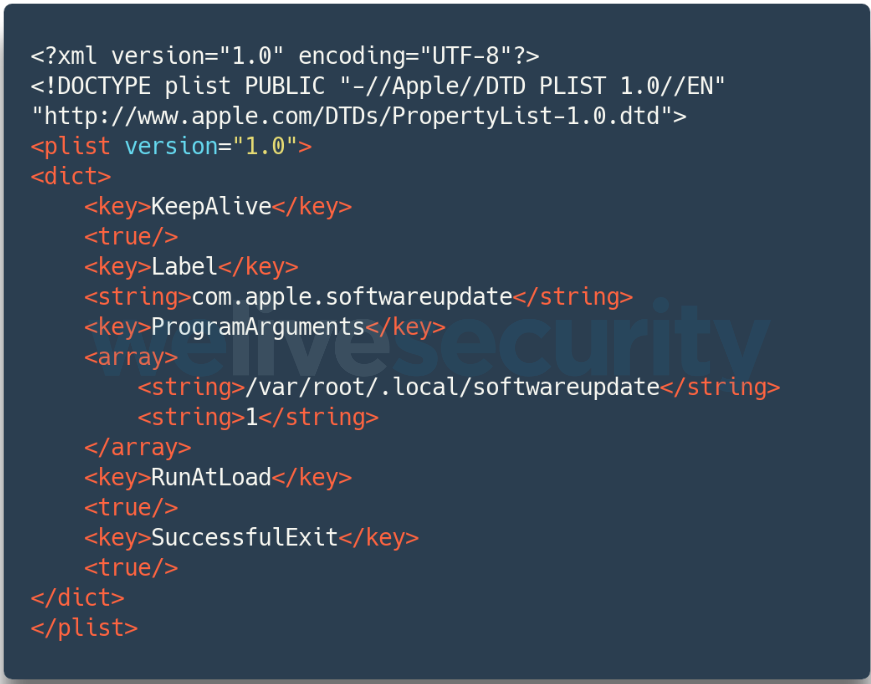Screen dimensions: 871x684
Task: Click the closing dict tag
Action: coord(78,597)
